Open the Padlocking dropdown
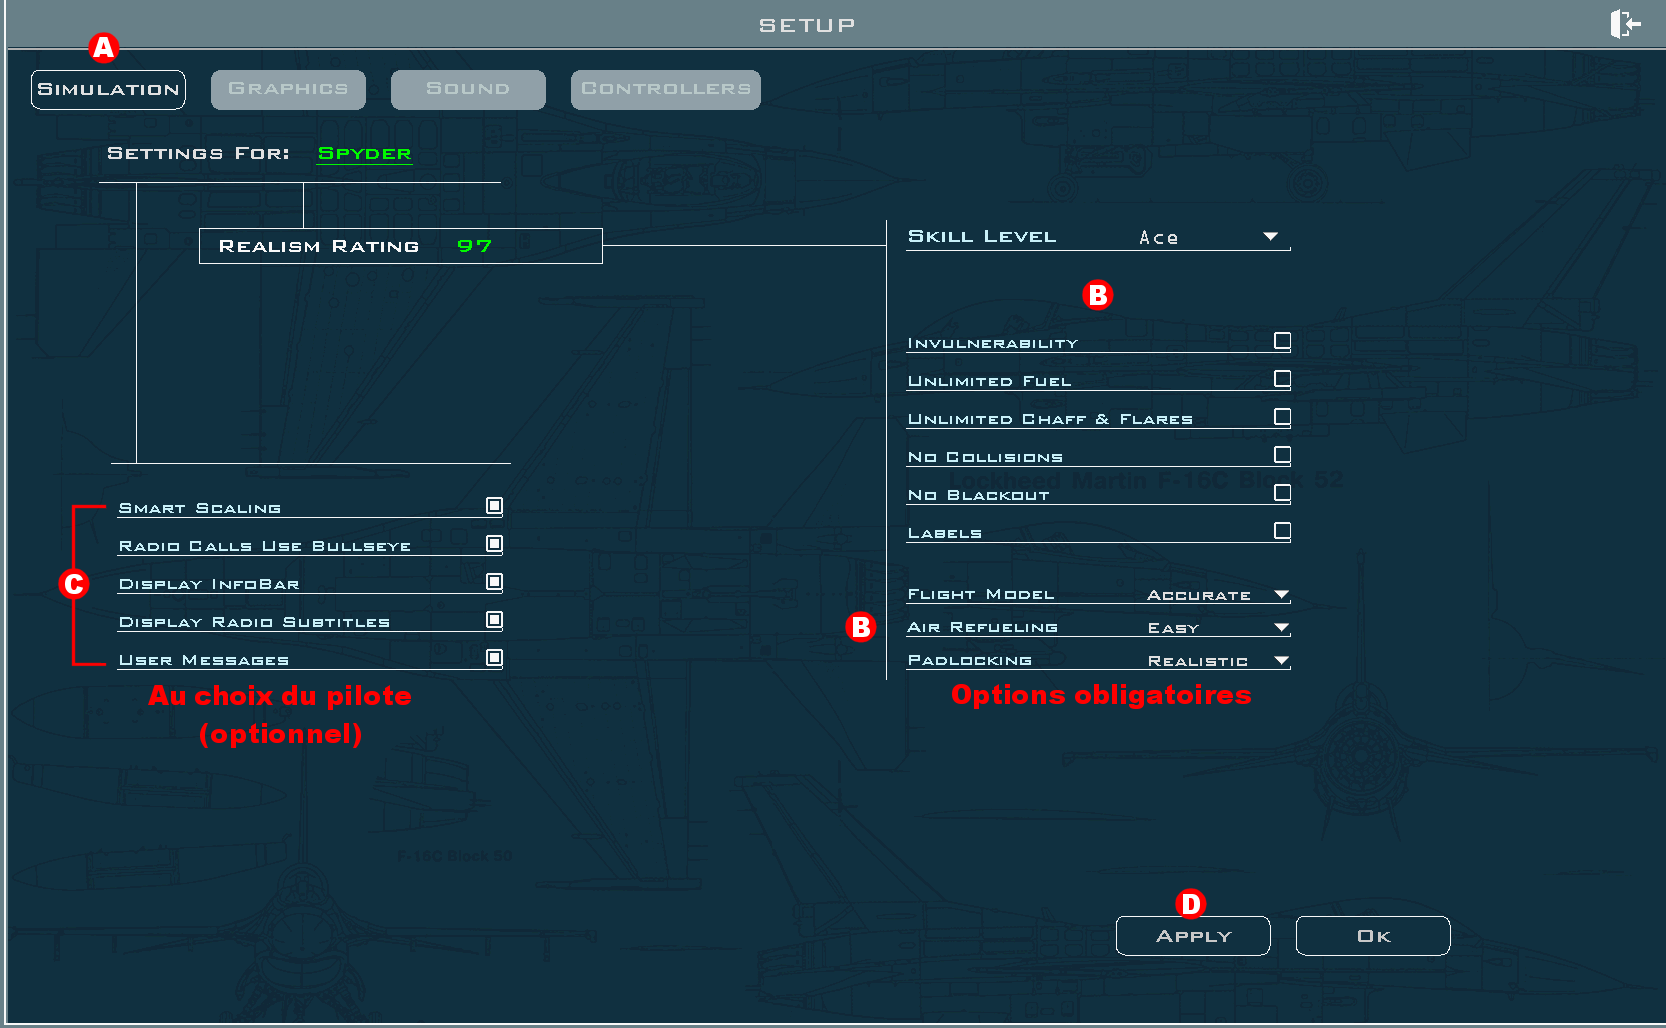 click(x=1281, y=660)
